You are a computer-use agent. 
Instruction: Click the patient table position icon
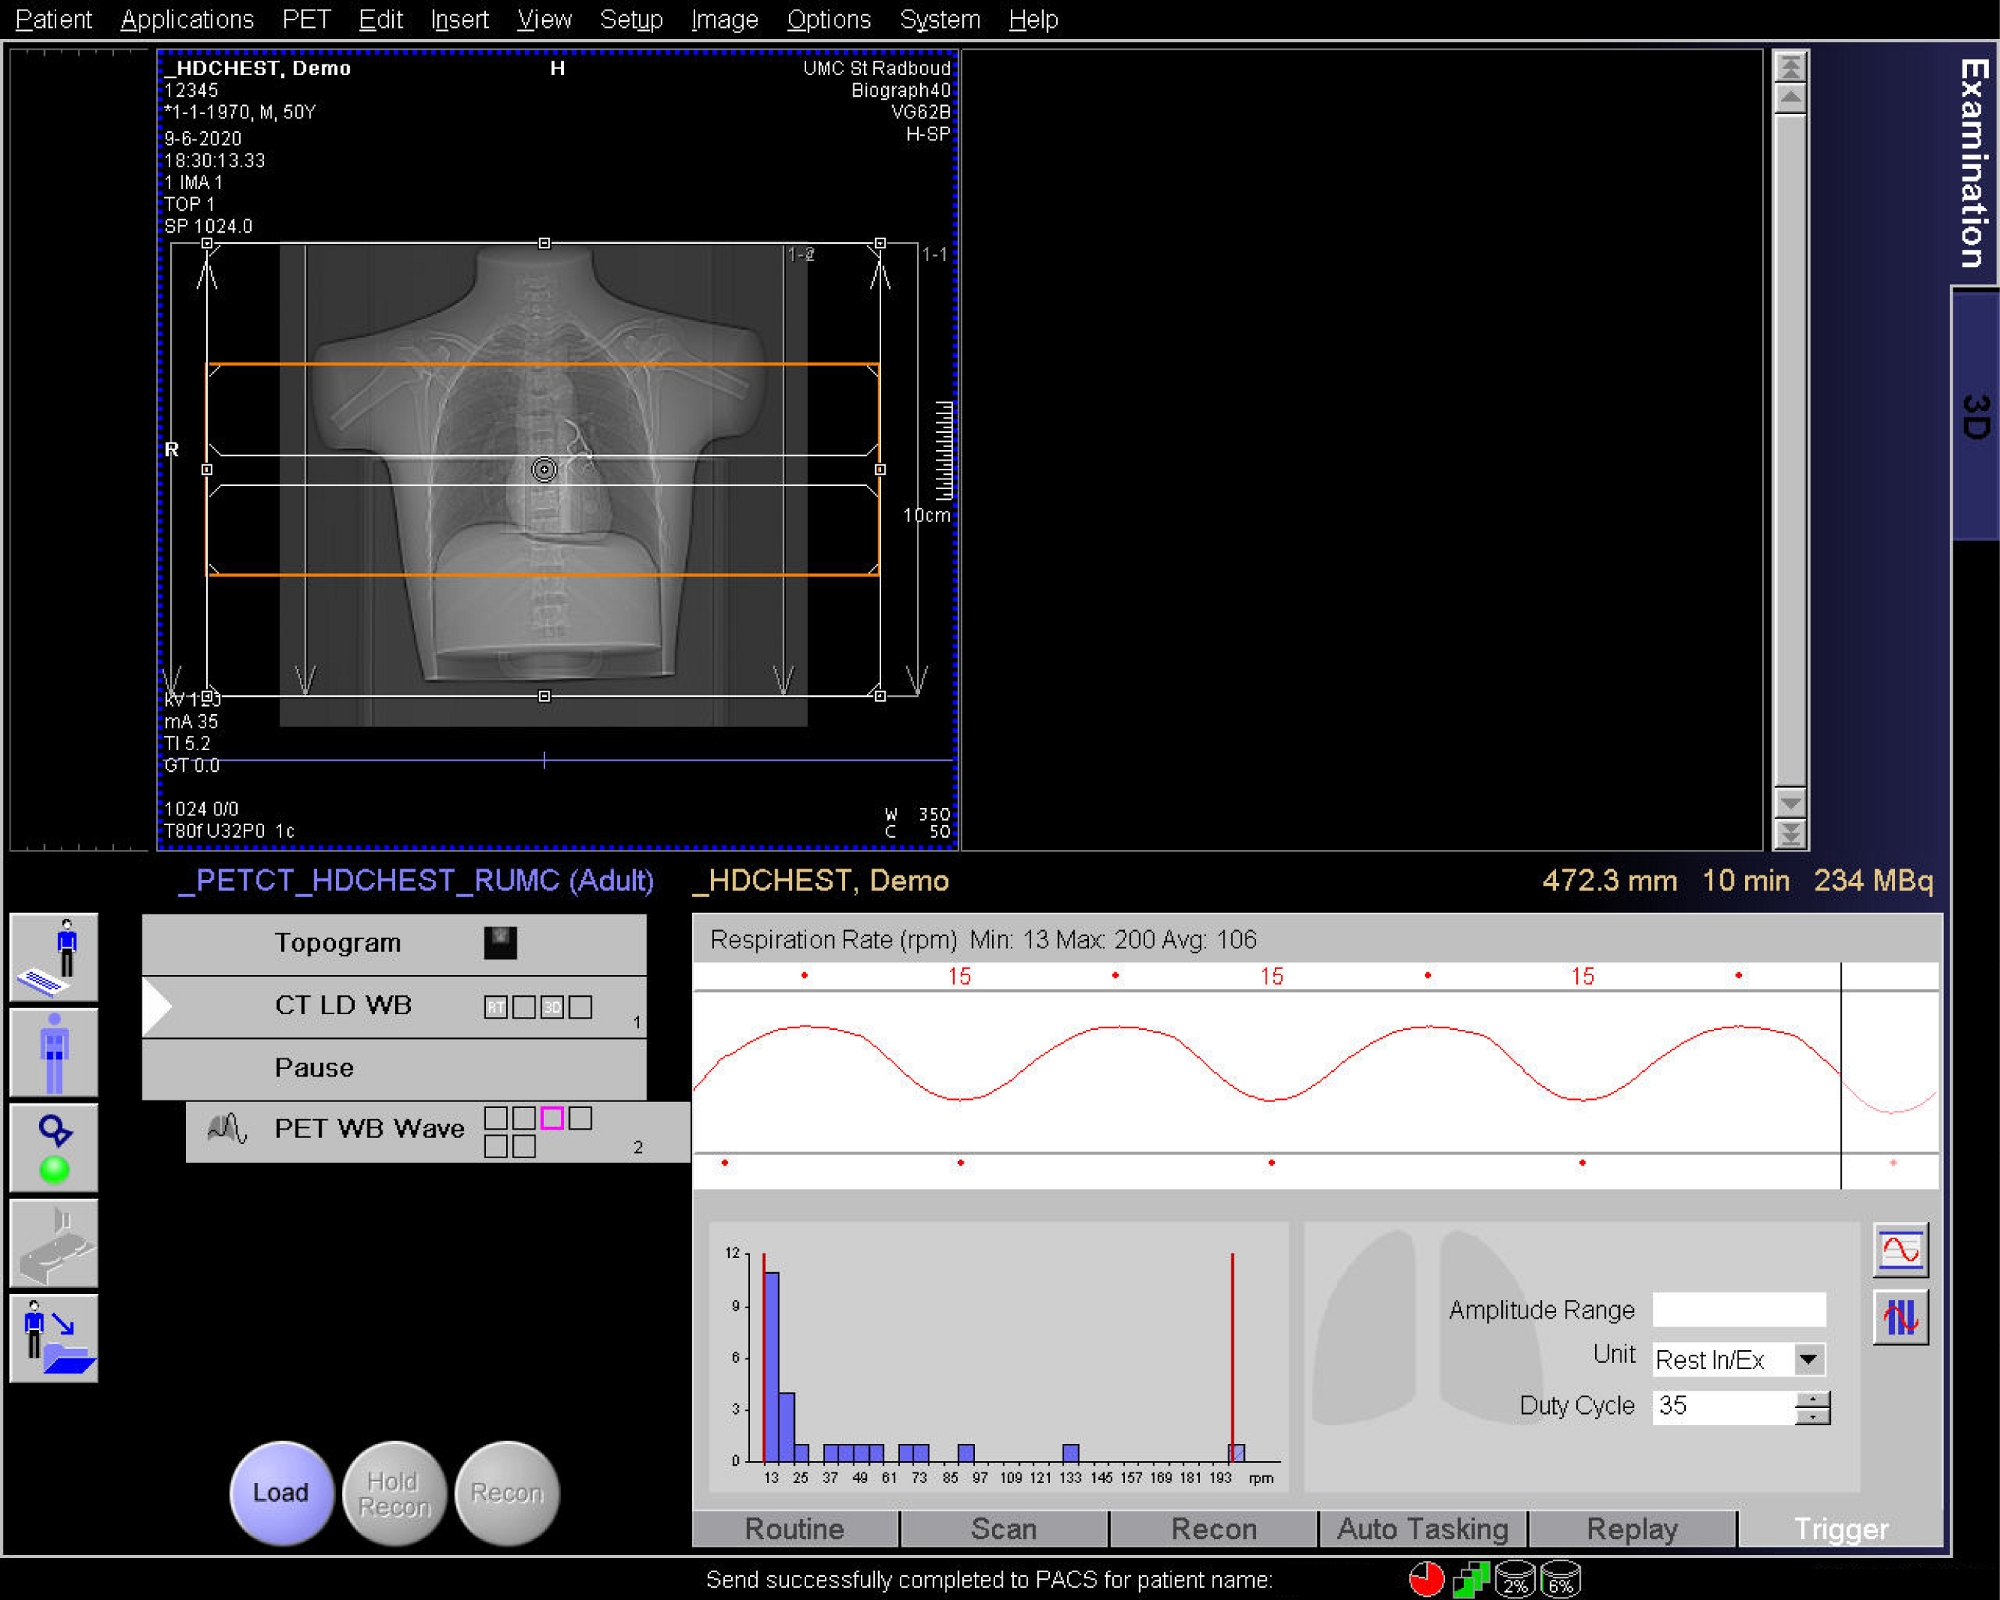pos(54,1243)
